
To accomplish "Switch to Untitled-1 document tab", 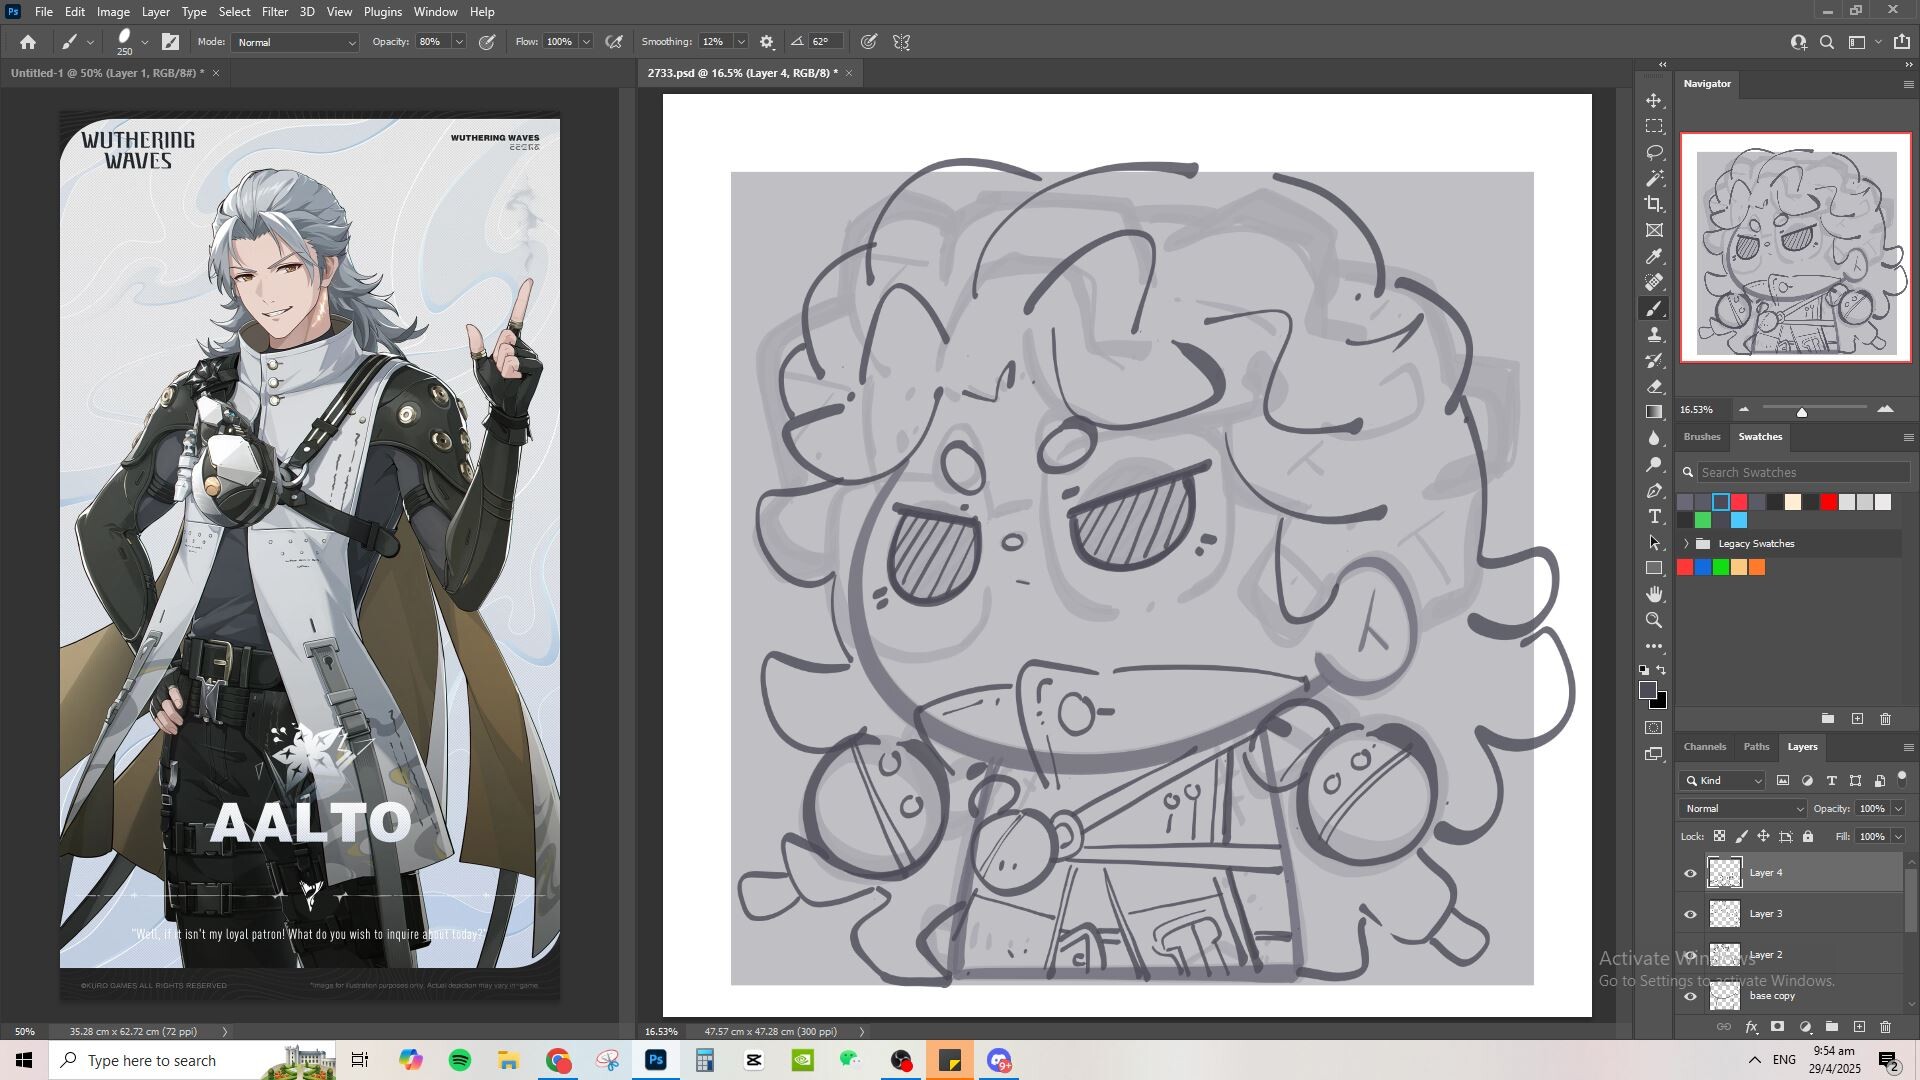I will (x=107, y=73).
